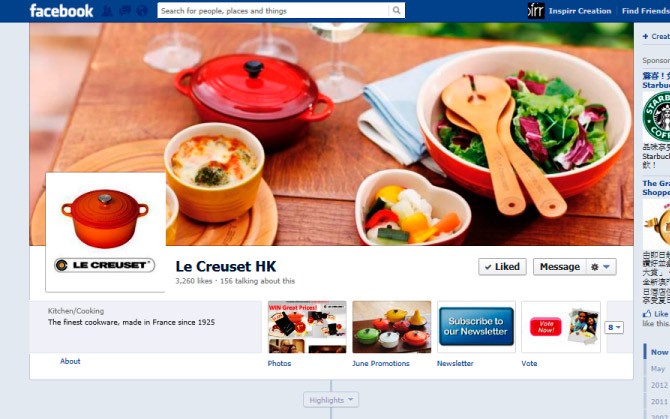Open dropdown arrow beside Message gear
The height and width of the screenshot is (419, 670).
pos(606,267)
